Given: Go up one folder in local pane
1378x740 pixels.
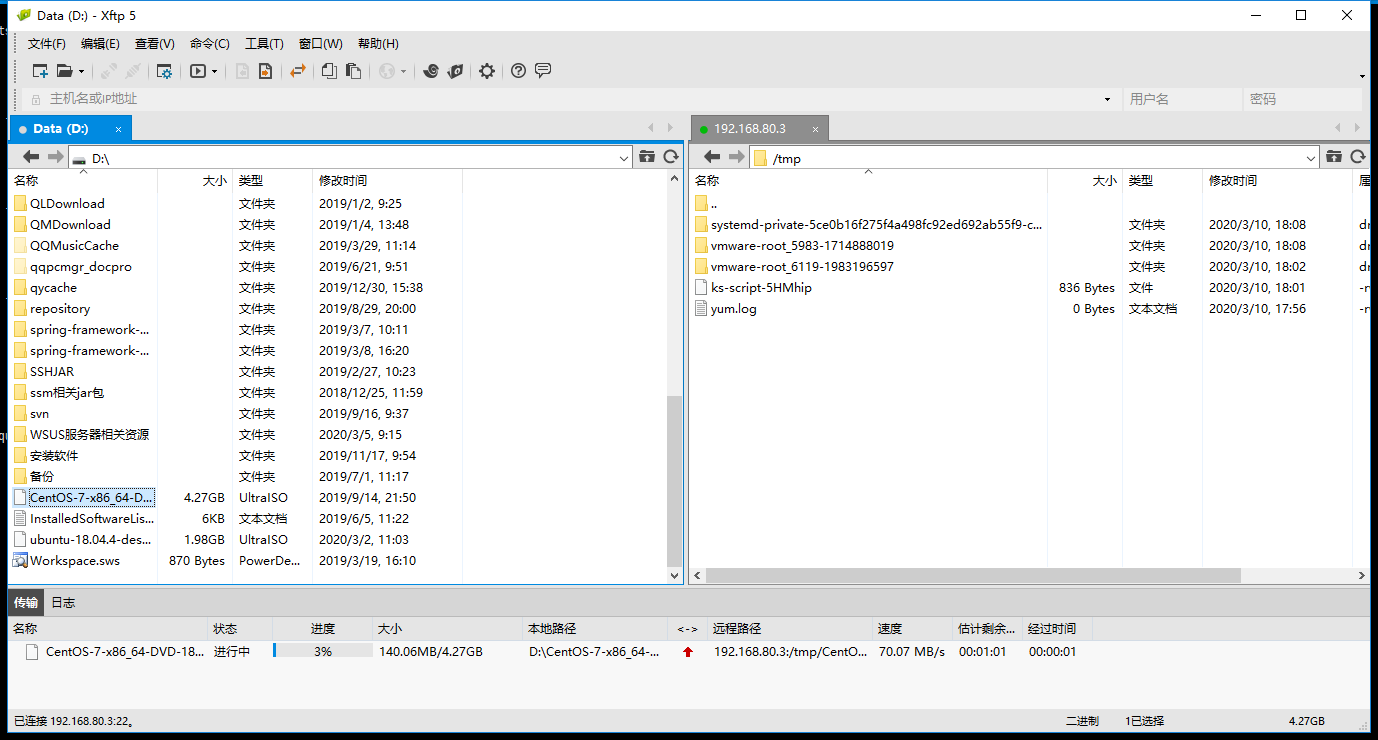Looking at the screenshot, I should click(646, 157).
